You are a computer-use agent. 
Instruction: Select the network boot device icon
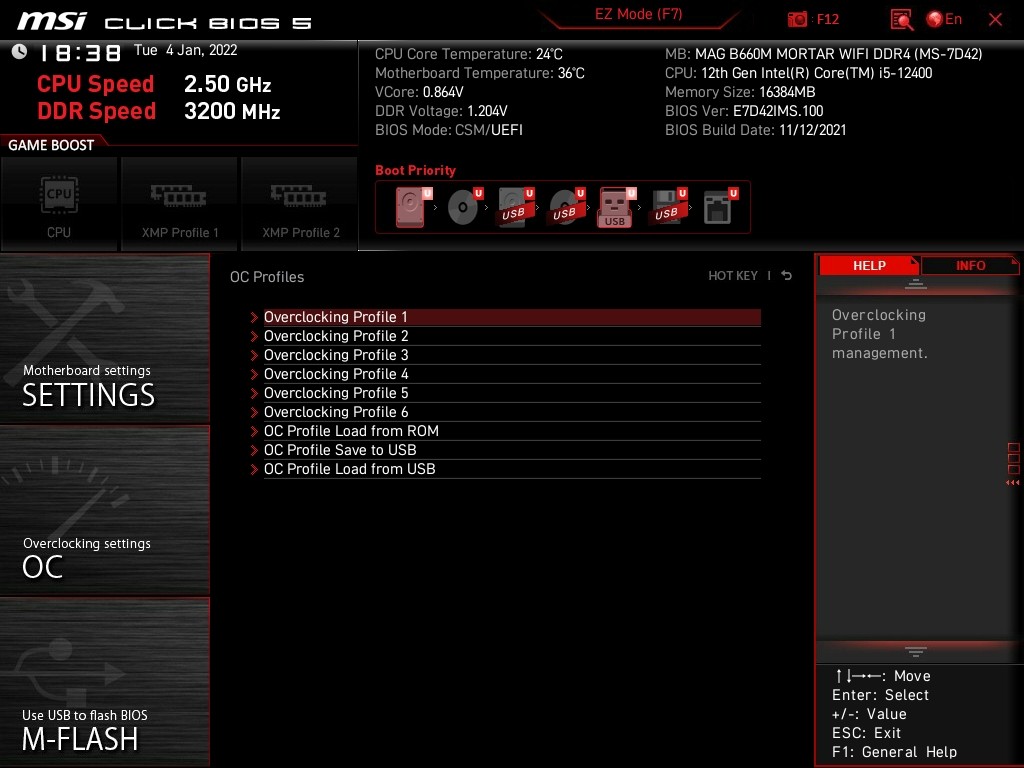coord(720,207)
